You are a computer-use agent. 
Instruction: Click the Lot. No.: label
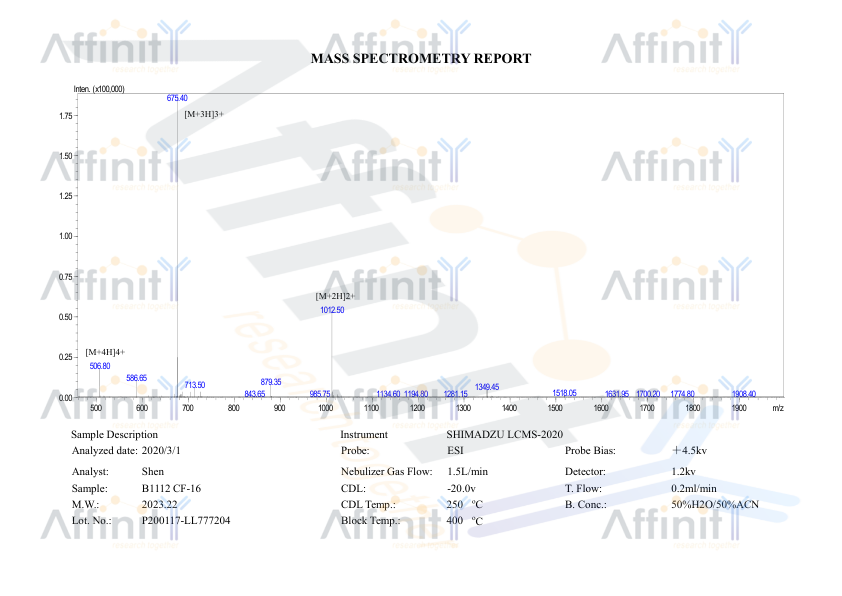click(x=92, y=520)
